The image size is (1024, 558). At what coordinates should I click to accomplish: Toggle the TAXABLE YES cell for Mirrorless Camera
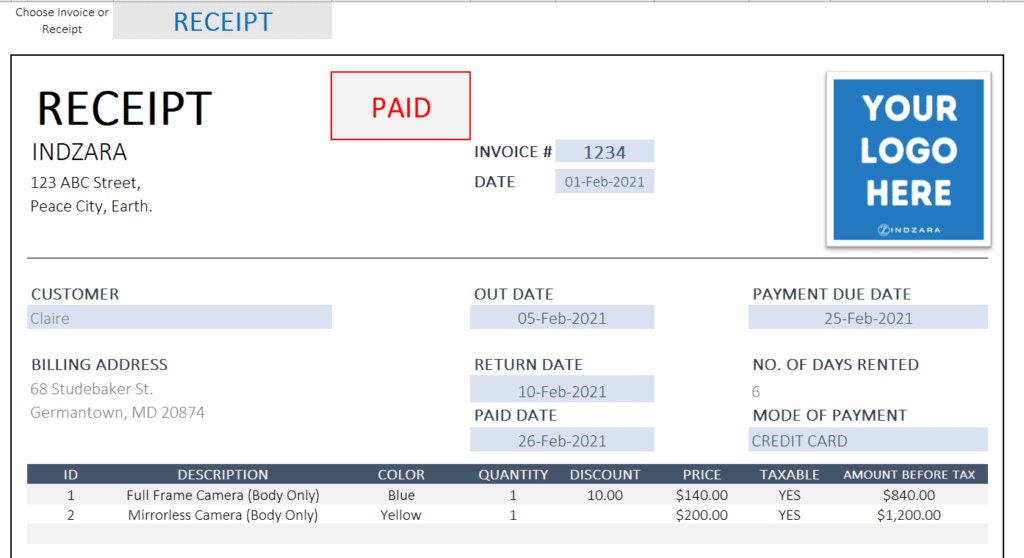click(789, 515)
